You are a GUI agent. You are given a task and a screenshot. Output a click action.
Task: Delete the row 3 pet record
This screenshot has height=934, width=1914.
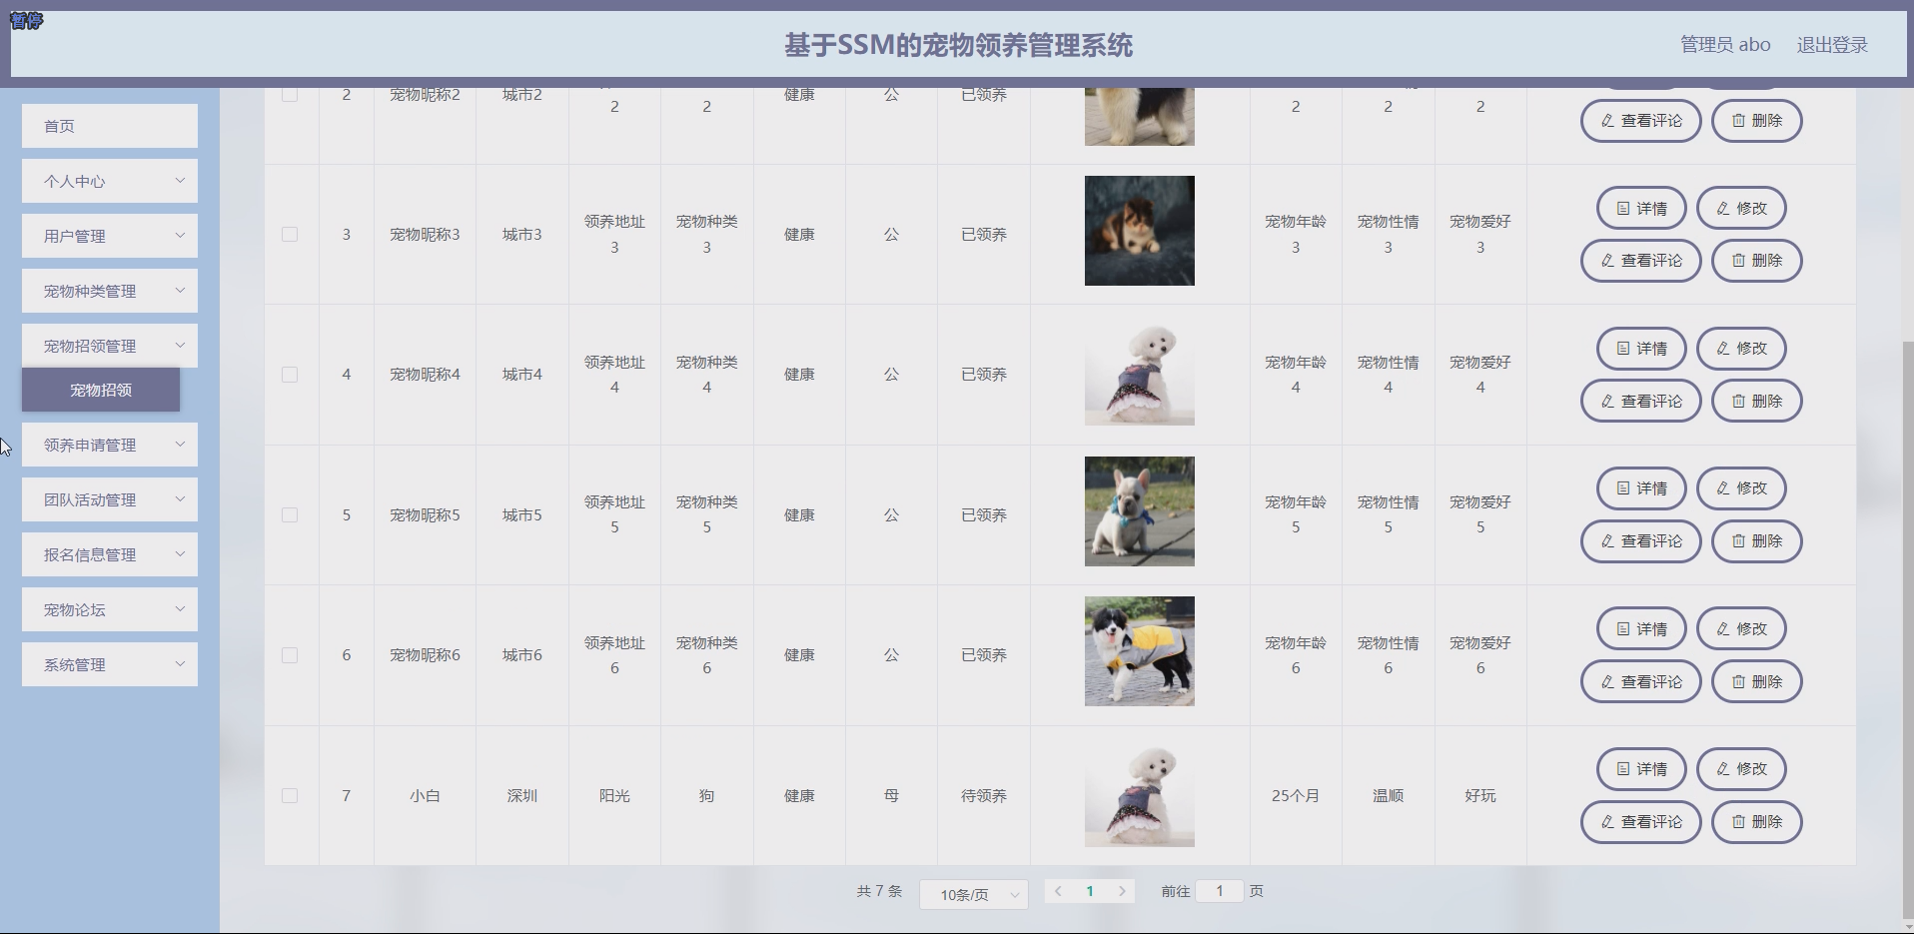tap(1756, 260)
